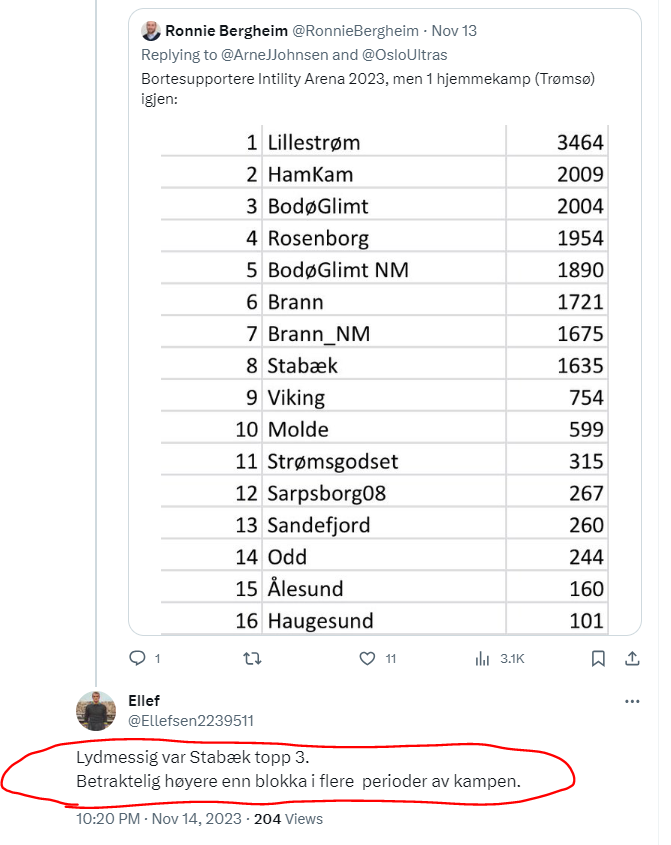Open the Ellef display name

[x=144, y=701]
